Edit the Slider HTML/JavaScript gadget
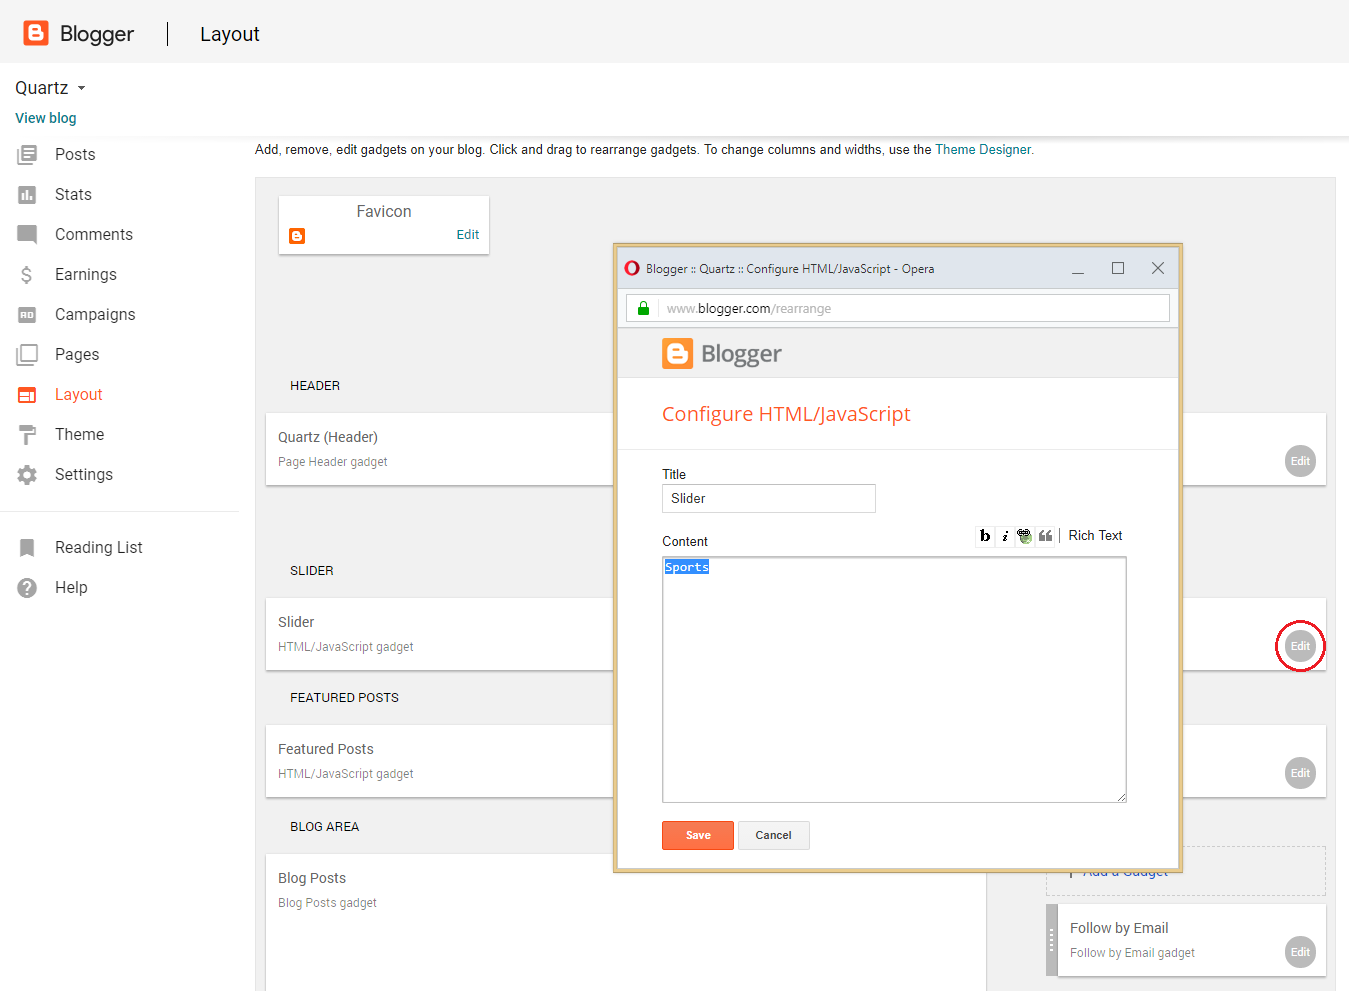Image resolution: width=1349 pixels, height=991 pixels. (x=1300, y=646)
